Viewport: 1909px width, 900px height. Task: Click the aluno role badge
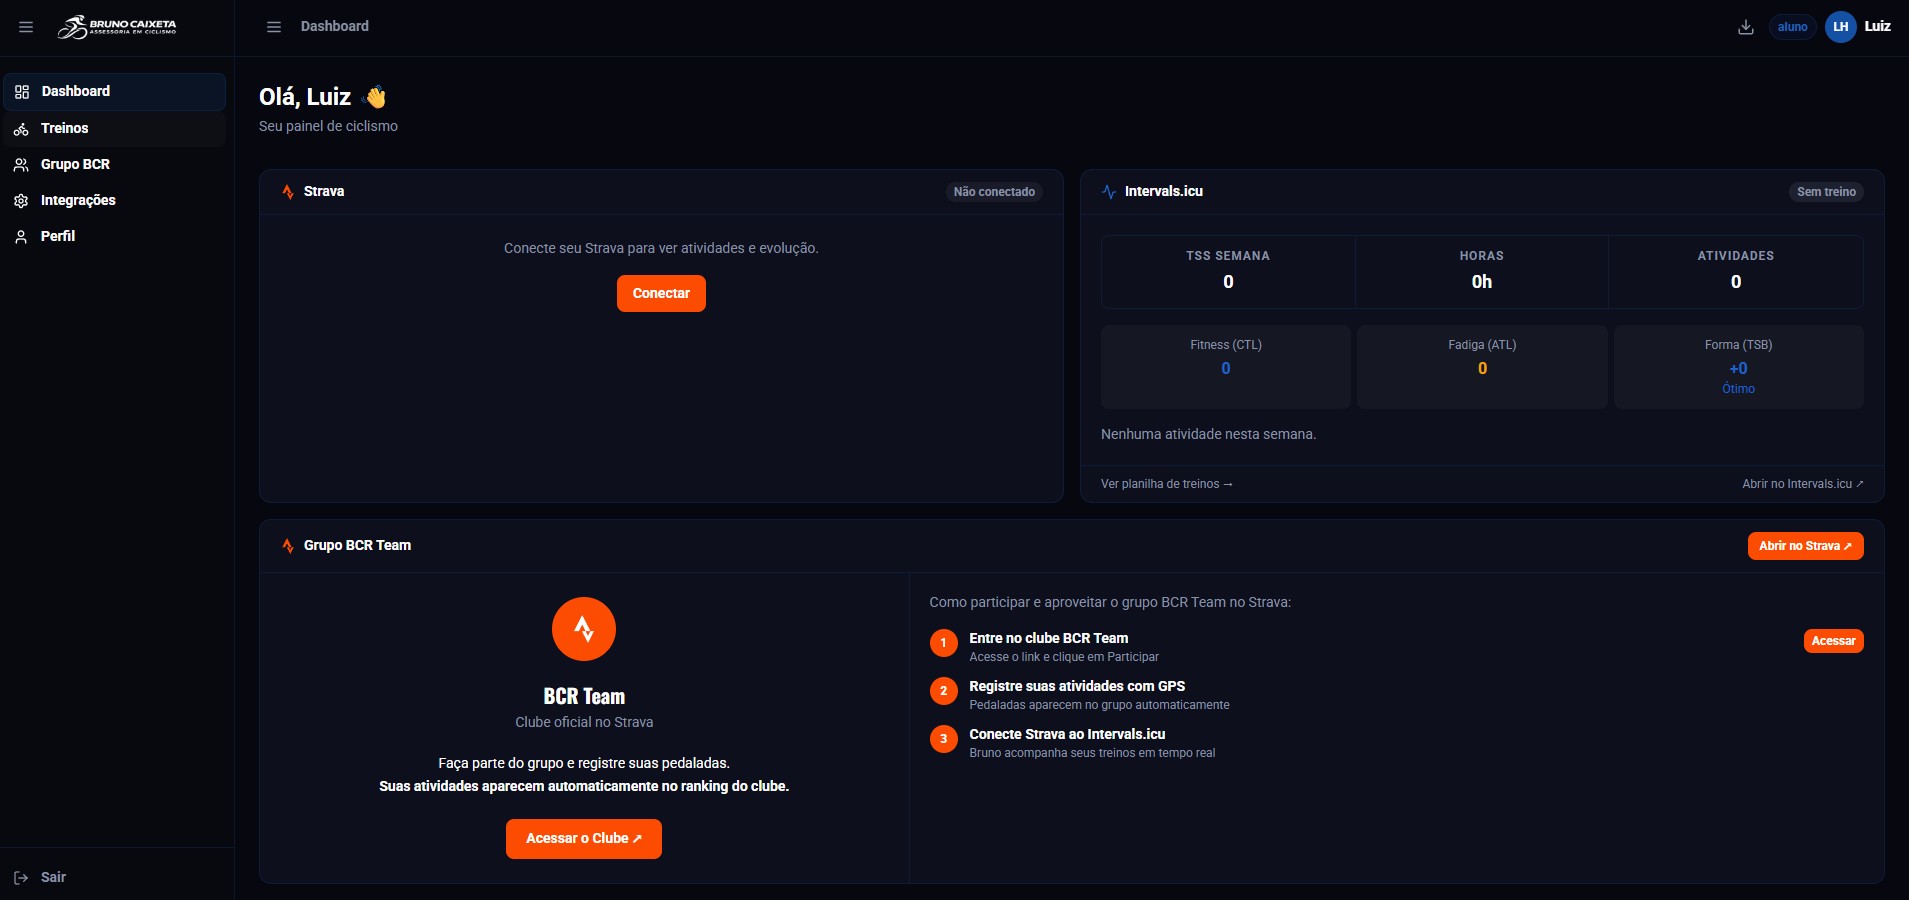1792,27
